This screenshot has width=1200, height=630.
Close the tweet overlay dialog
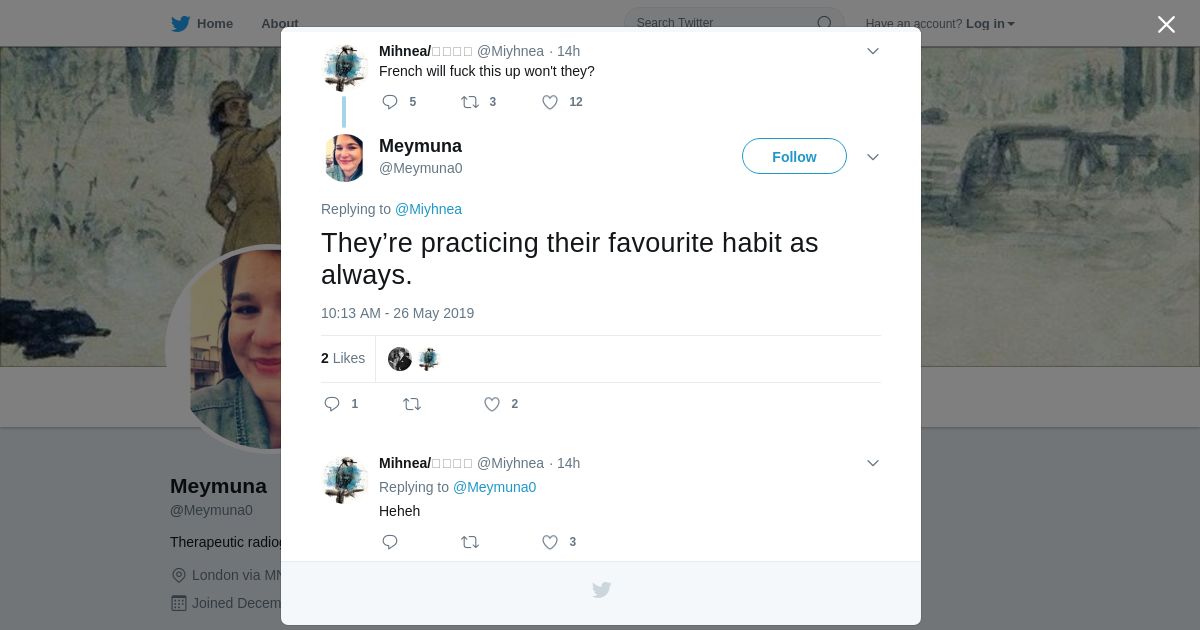(1166, 25)
